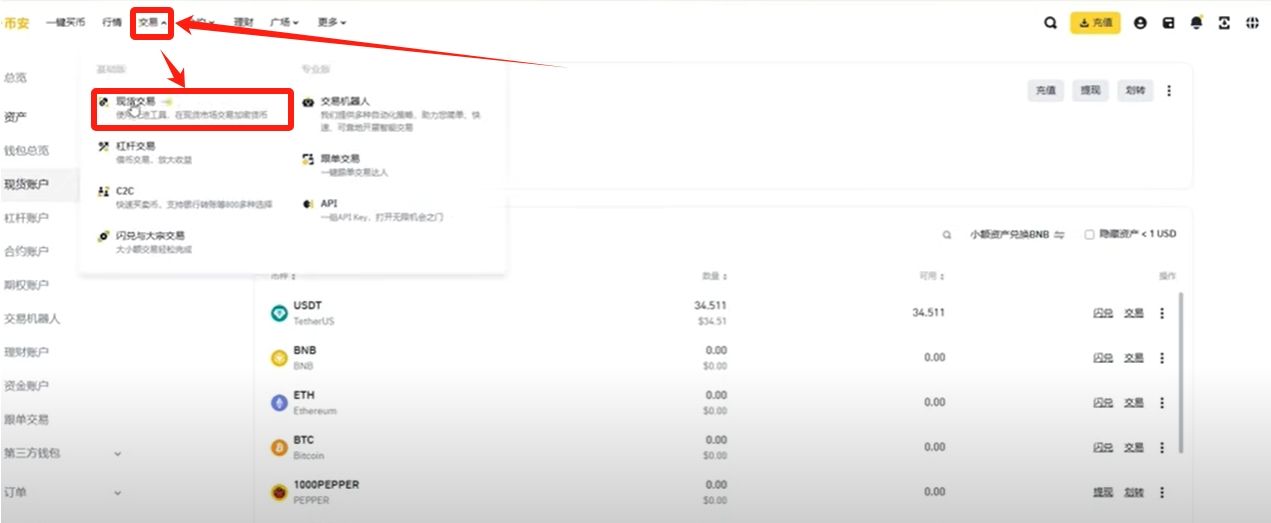The image size is (1271, 523).
Task: Expand the 第三方钱包 sidebar chevron
Action: (117, 454)
